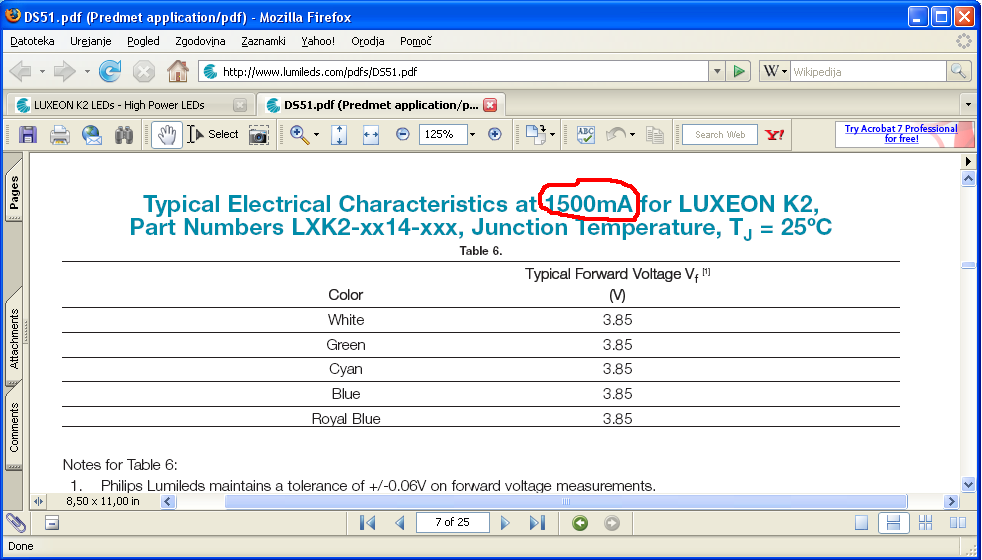Image resolution: width=982 pixels, height=560 pixels.
Task: Go to previous view (green arrow)
Action: coord(580,522)
